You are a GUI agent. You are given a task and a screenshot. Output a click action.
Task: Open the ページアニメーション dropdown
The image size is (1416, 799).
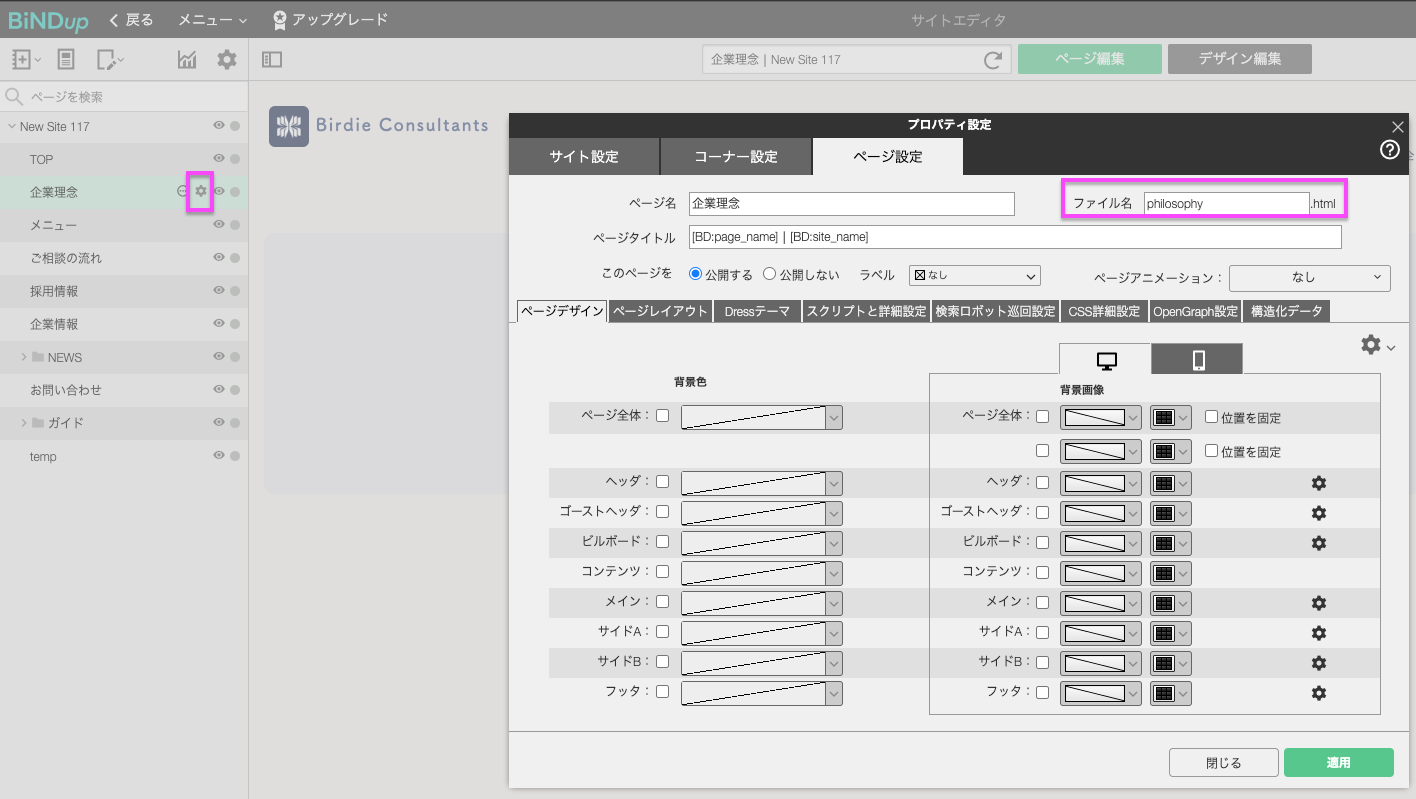pyautogui.click(x=1310, y=278)
